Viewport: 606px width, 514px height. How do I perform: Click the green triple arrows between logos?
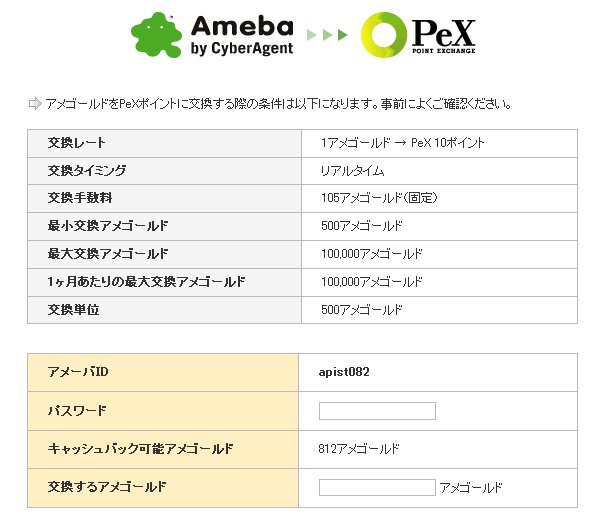327,36
